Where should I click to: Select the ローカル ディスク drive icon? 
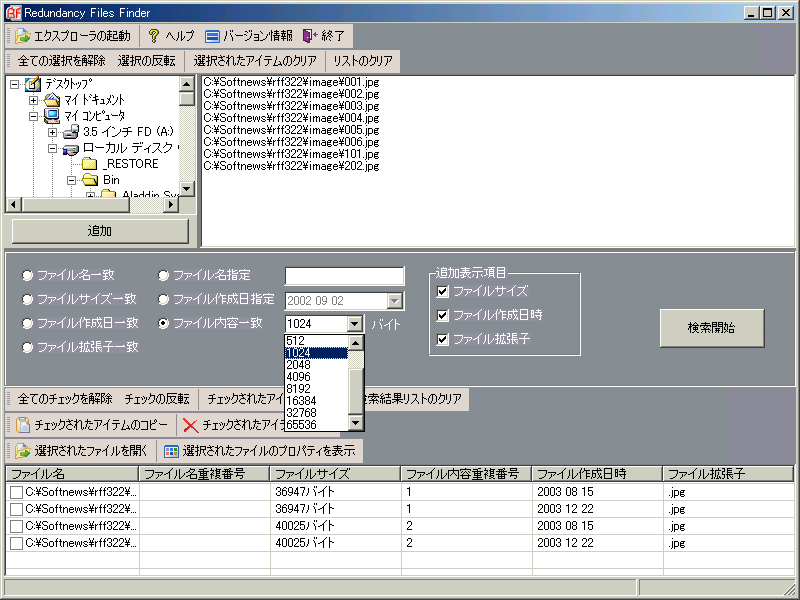pos(71,148)
